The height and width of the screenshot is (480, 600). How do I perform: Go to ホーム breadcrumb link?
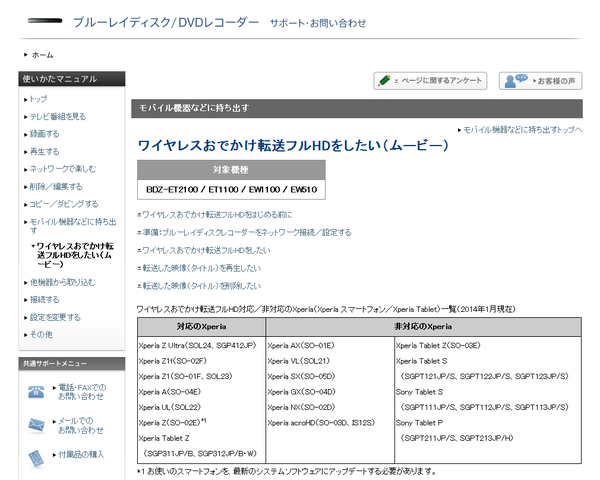click(42, 55)
